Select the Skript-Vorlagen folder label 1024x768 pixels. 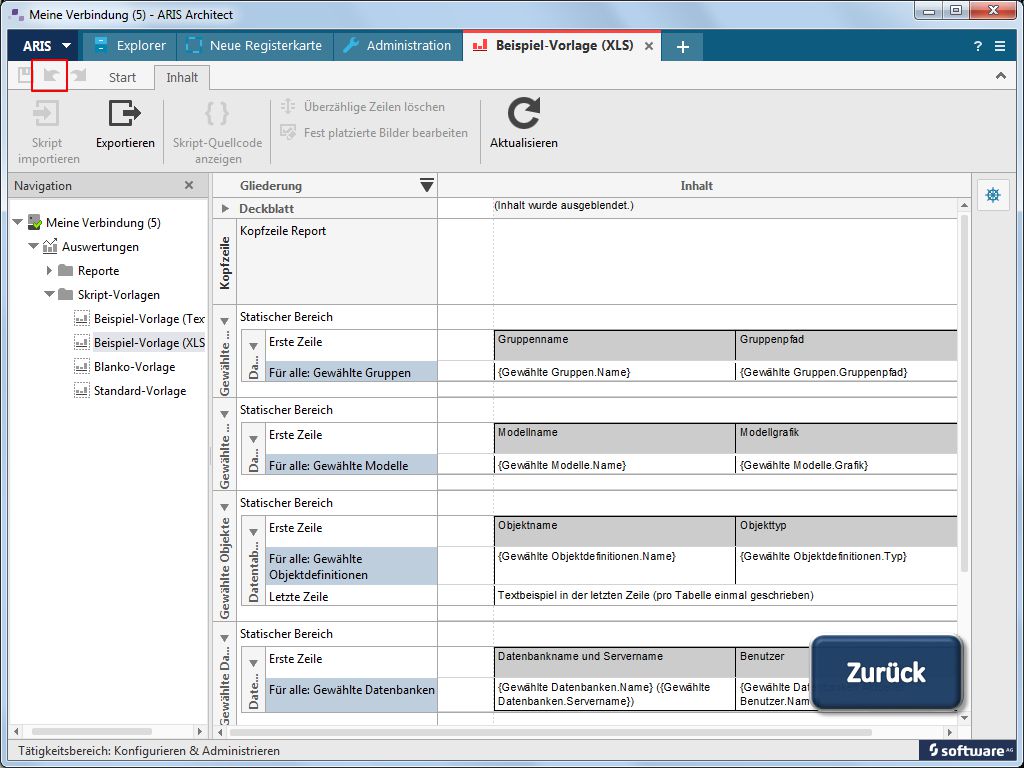point(119,295)
